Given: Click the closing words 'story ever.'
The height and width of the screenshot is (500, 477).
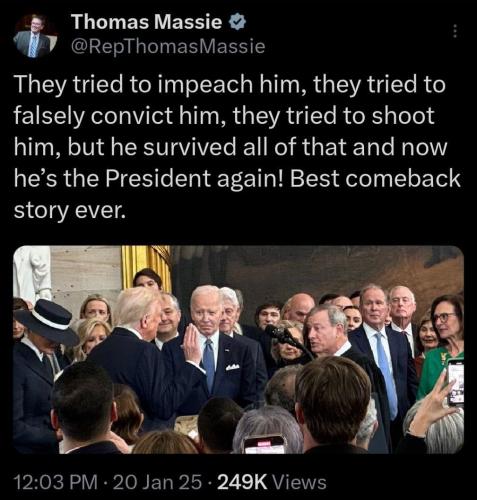Looking at the screenshot, I should (x=70, y=210).
